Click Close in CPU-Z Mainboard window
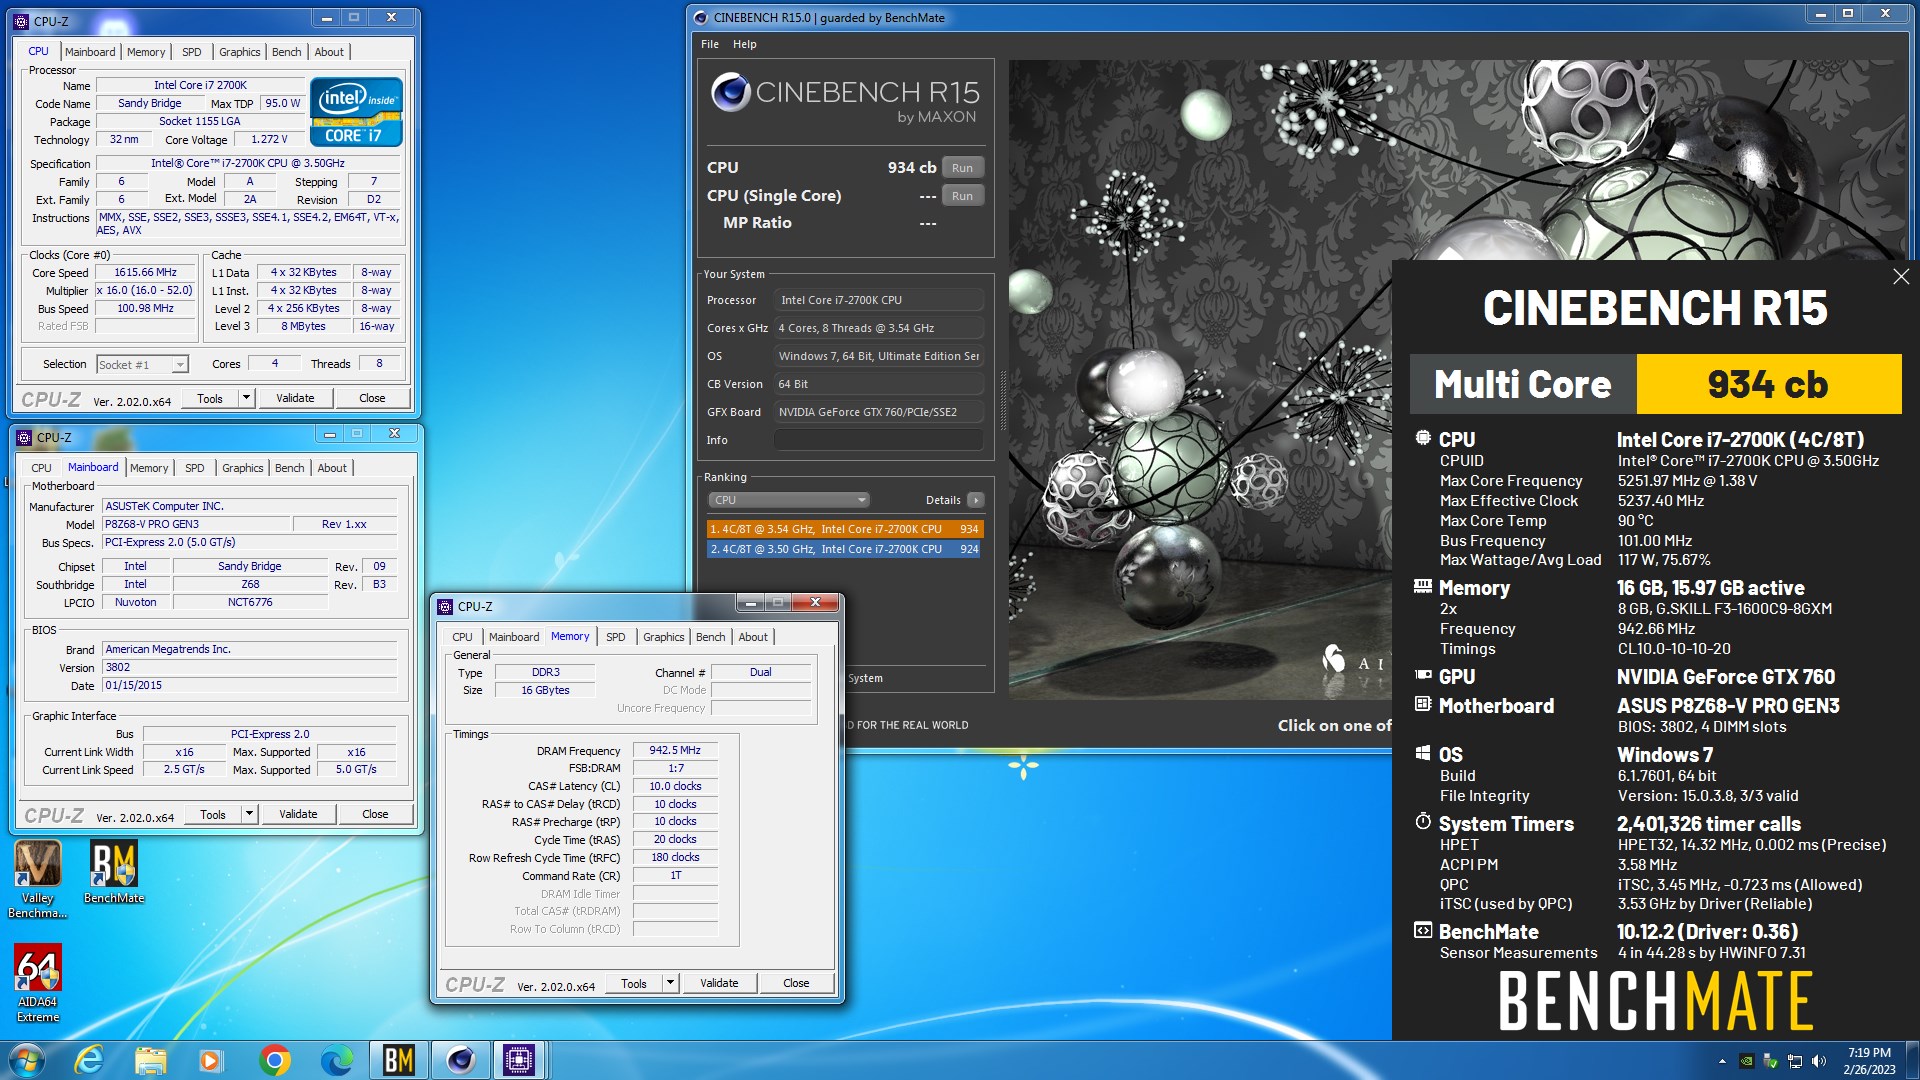This screenshot has width=1920, height=1080. pyautogui.click(x=375, y=814)
